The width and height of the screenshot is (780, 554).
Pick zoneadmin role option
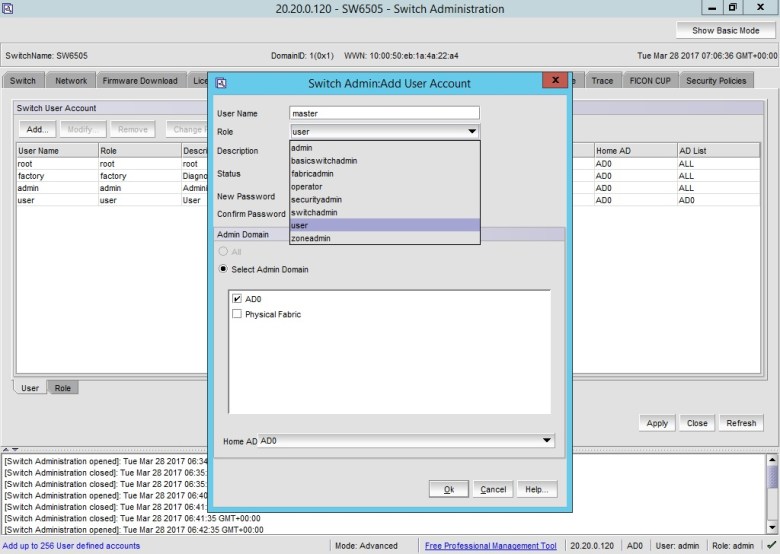(x=310, y=238)
